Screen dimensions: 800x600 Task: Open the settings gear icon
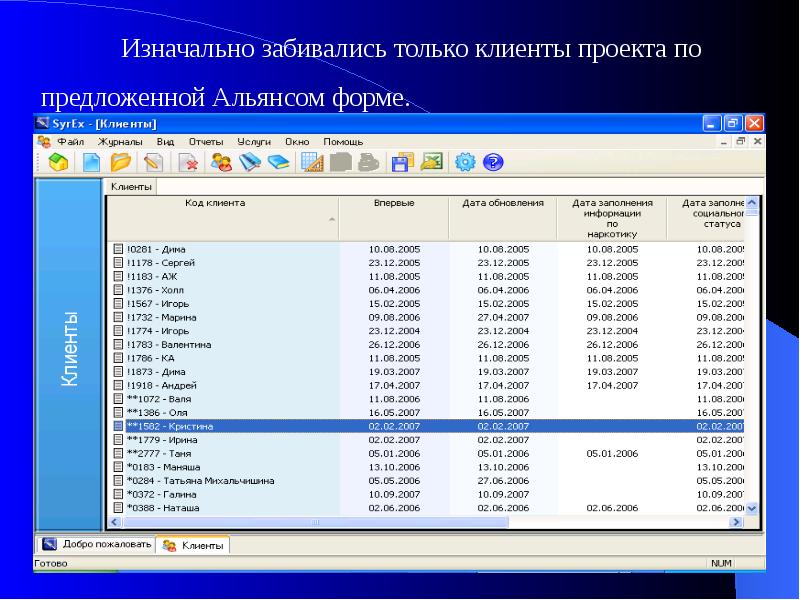(x=464, y=162)
